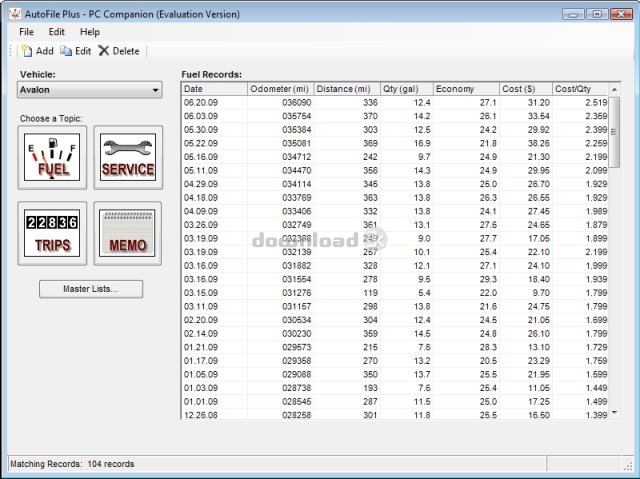640x479 pixels.
Task: Select the 12.26.08 fuel record
Action: click(x=395, y=415)
